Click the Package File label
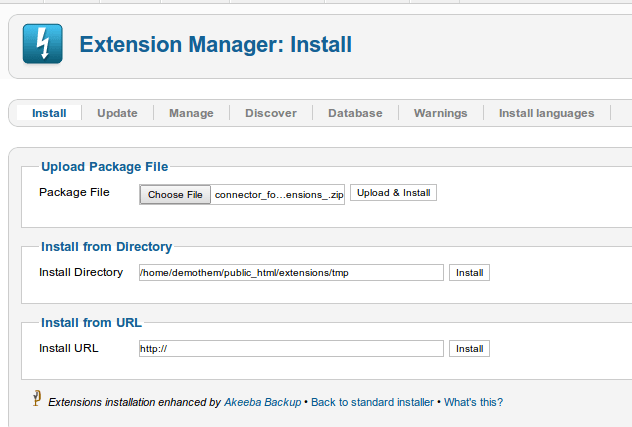The height and width of the screenshot is (427, 632). click(x=74, y=192)
